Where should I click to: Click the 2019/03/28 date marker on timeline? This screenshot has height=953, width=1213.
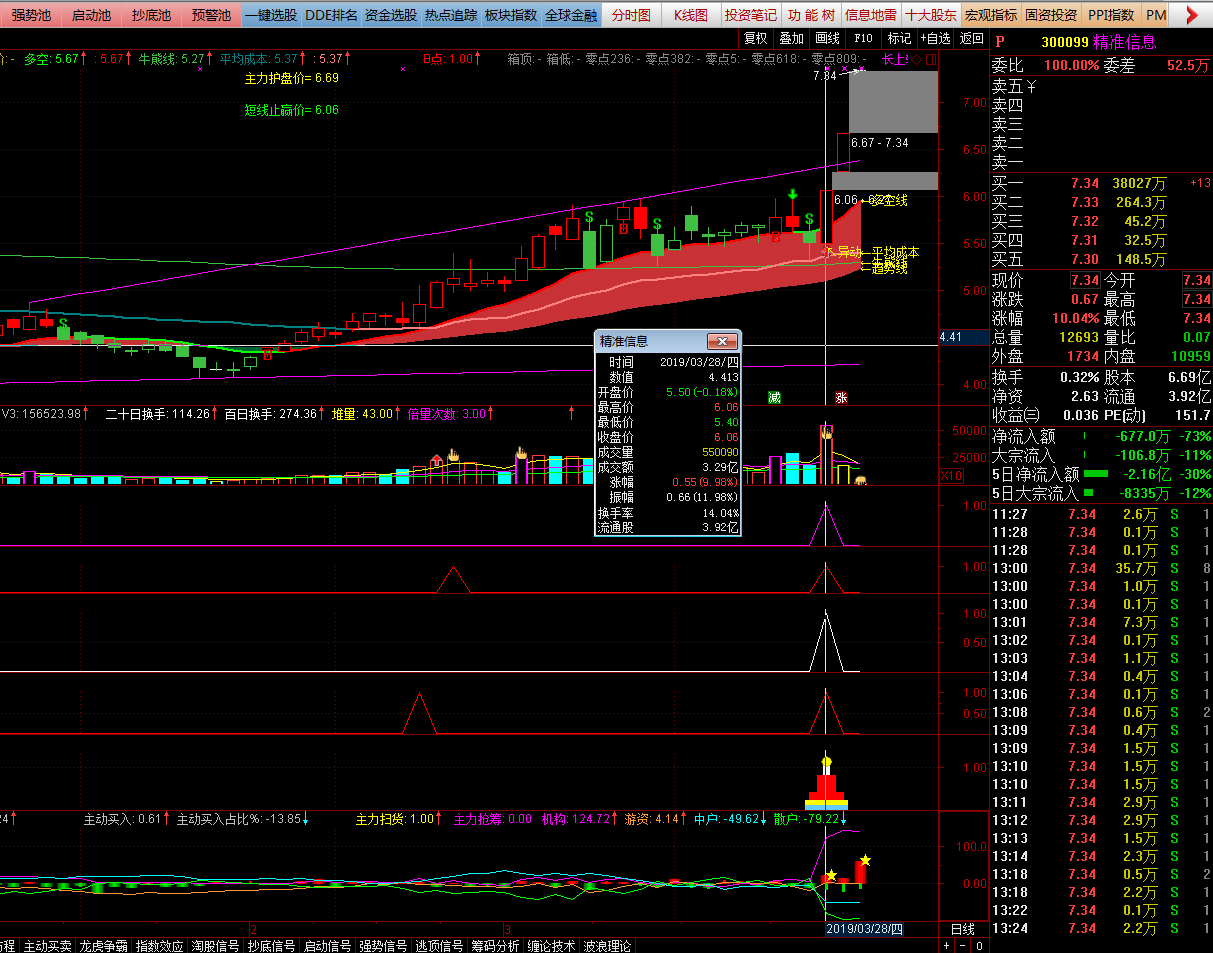coord(863,929)
